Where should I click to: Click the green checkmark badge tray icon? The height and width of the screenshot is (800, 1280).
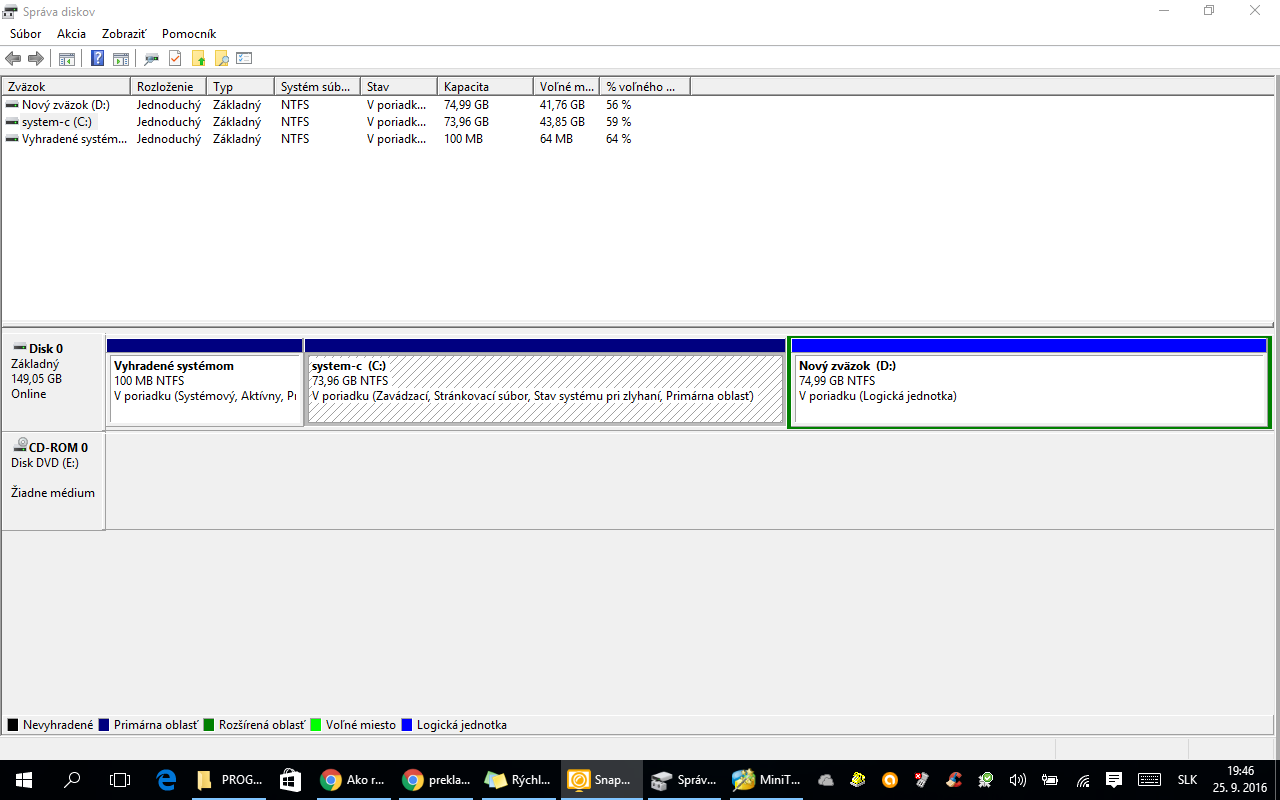(986, 780)
